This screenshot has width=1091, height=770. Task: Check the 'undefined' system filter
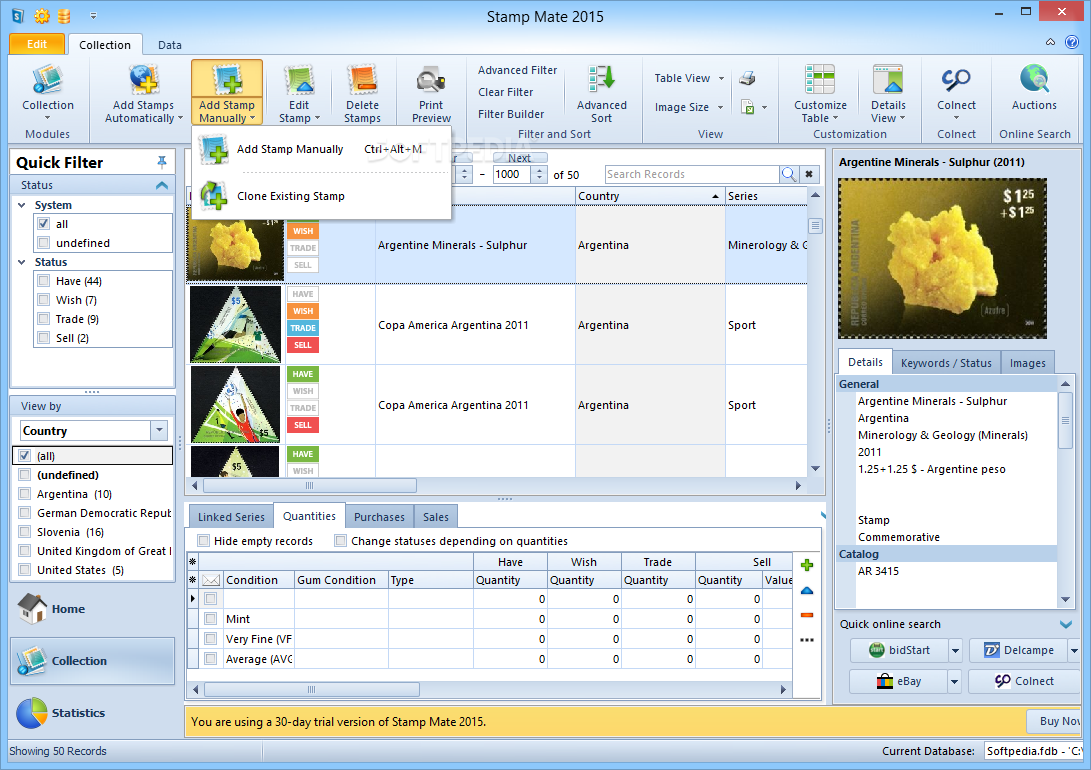click(44, 243)
